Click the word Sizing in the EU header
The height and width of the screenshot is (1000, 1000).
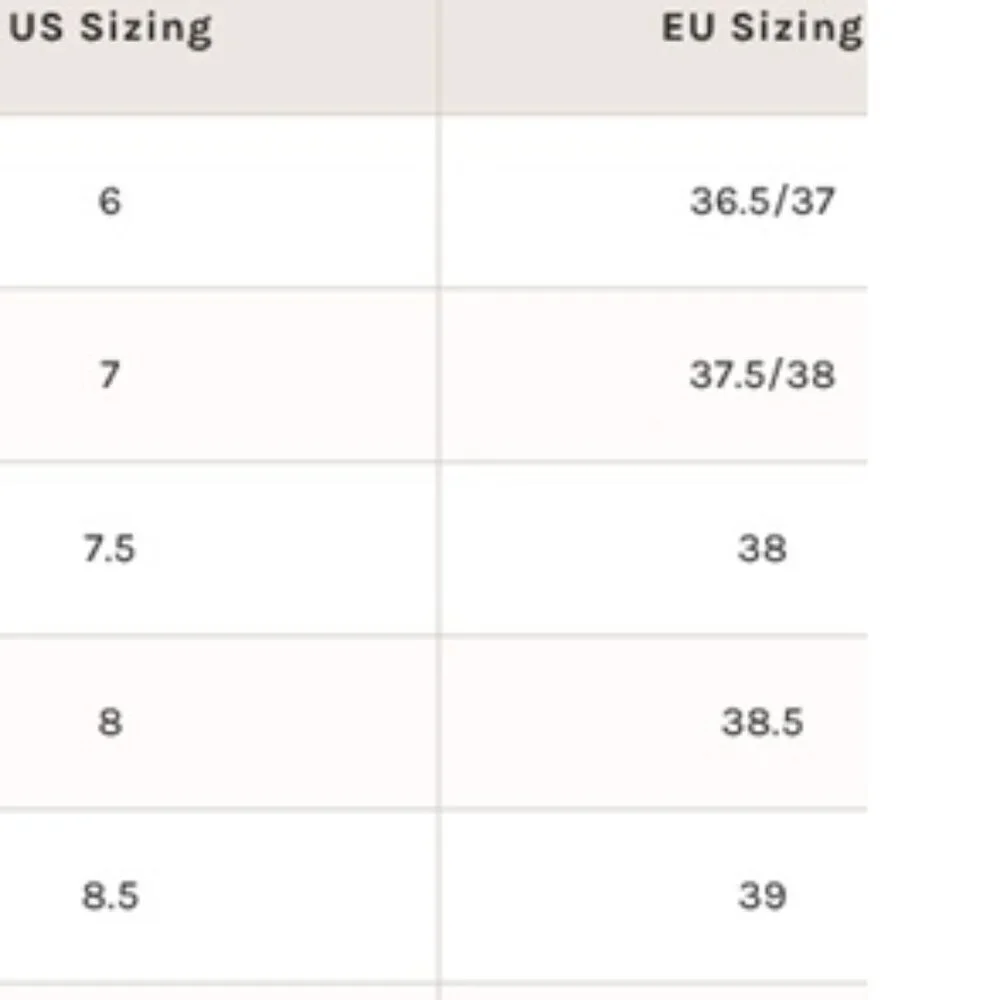click(797, 30)
